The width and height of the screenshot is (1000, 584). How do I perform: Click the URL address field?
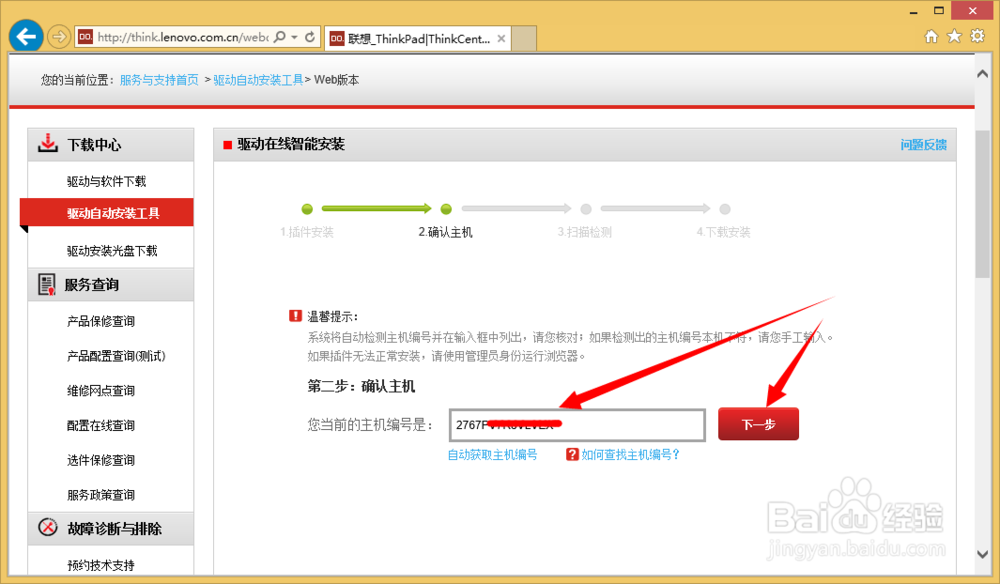coord(182,37)
